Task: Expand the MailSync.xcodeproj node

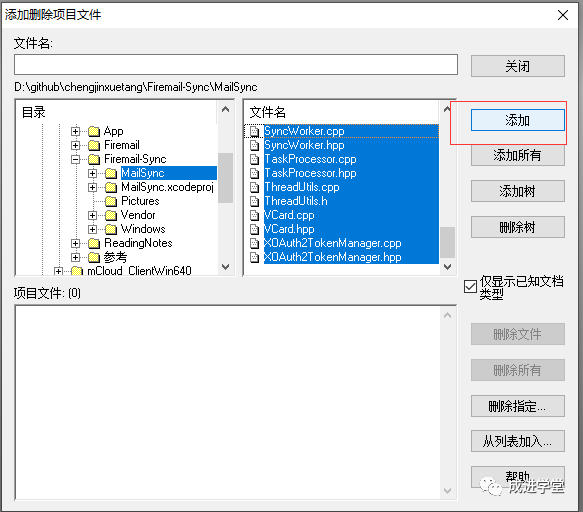Action: tap(93, 187)
